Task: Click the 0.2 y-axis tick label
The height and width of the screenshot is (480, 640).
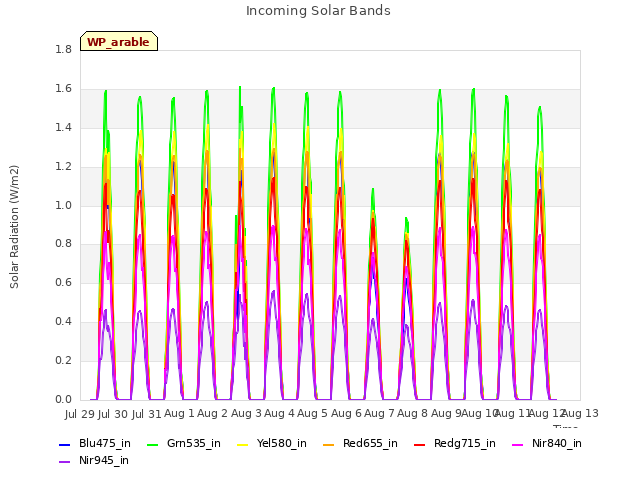Action: point(63,360)
